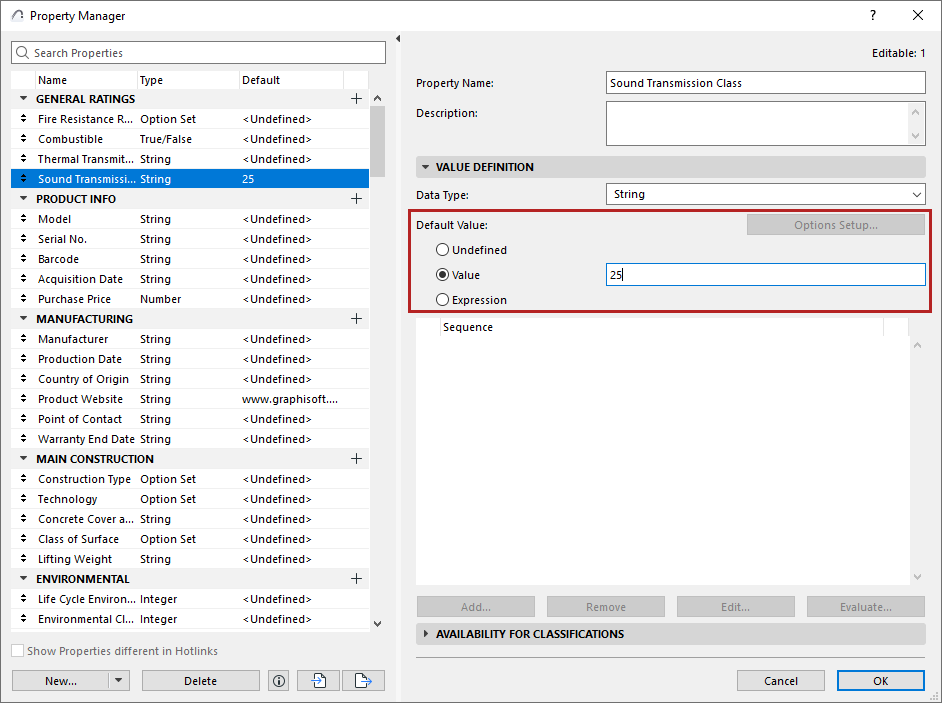Click reorder handle for Technology row

coord(23,499)
